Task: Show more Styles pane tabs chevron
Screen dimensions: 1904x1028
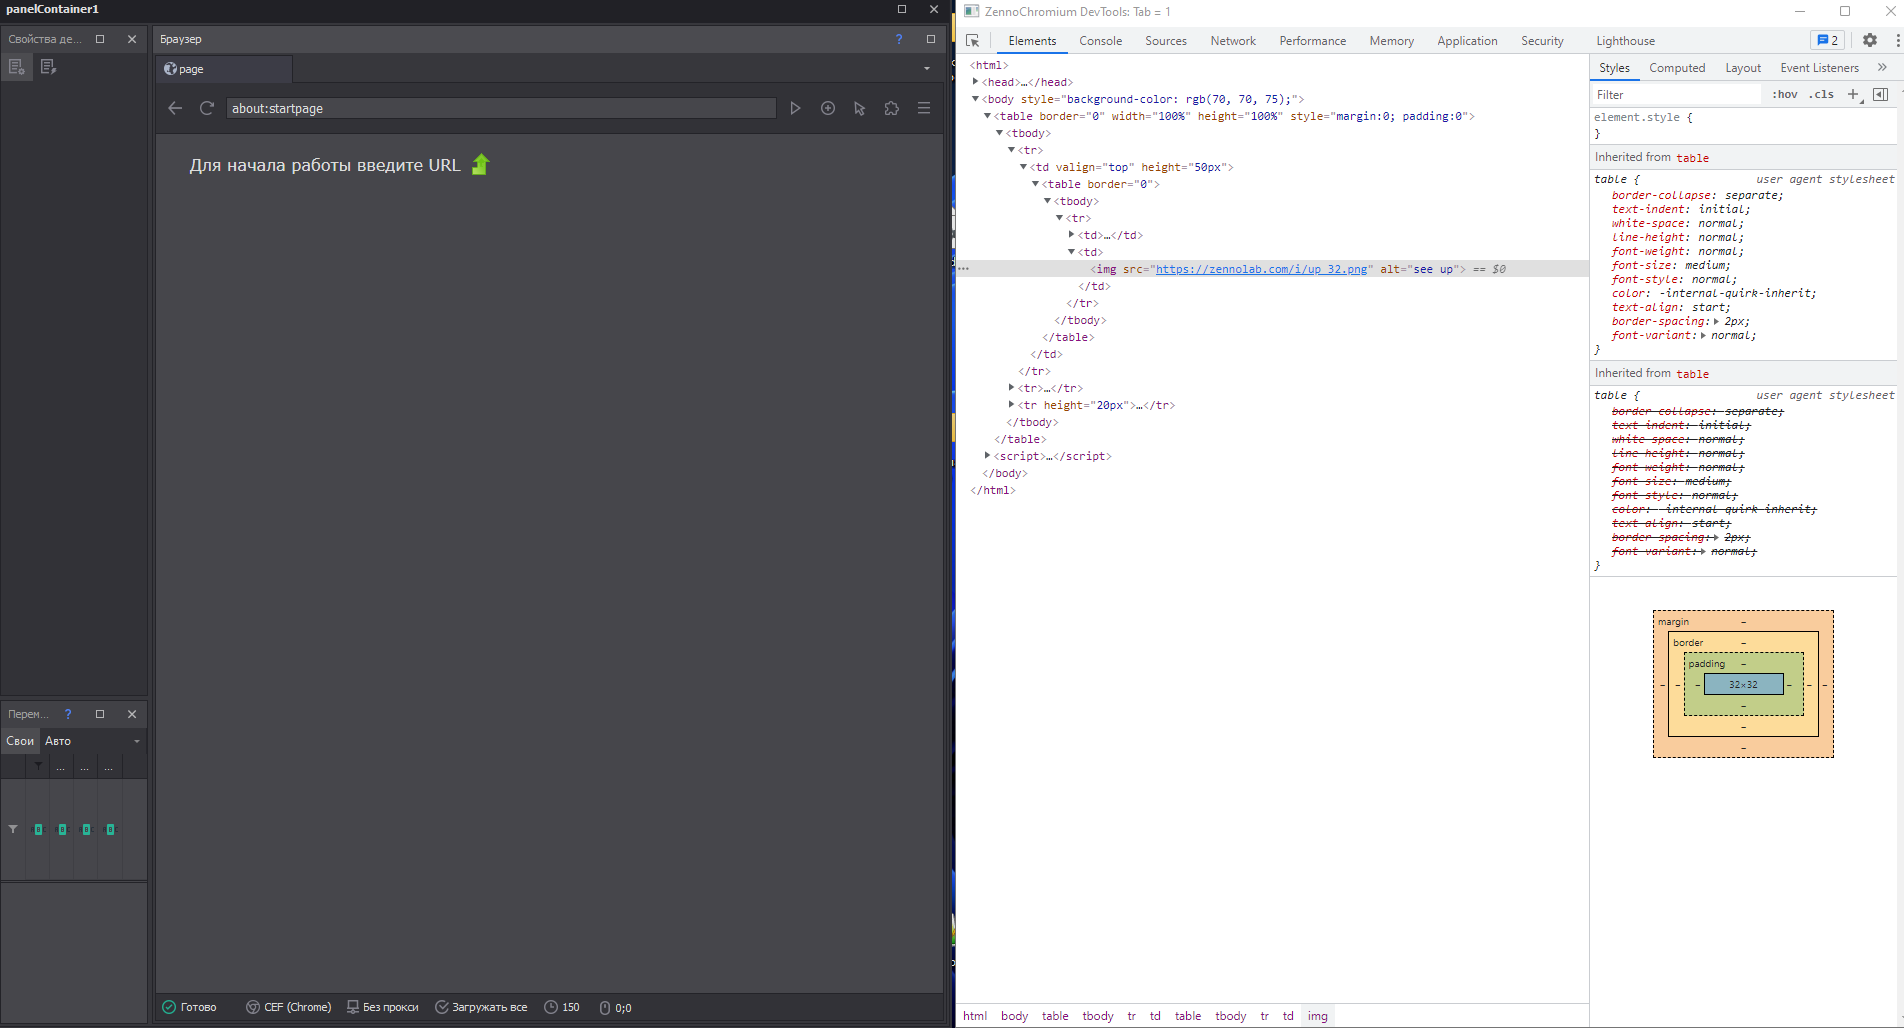Action: 1882,67
